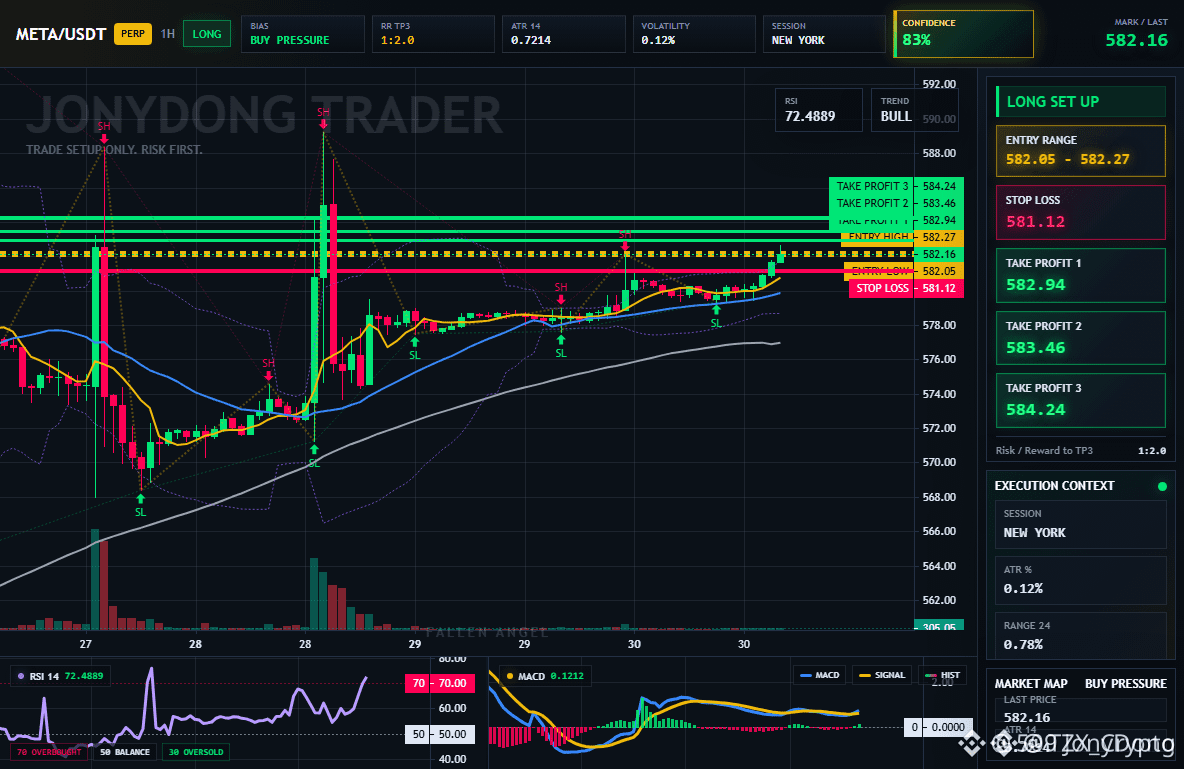Click the 30 OVERSOLD legend chip

pyautogui.click(x=196, y=752)
